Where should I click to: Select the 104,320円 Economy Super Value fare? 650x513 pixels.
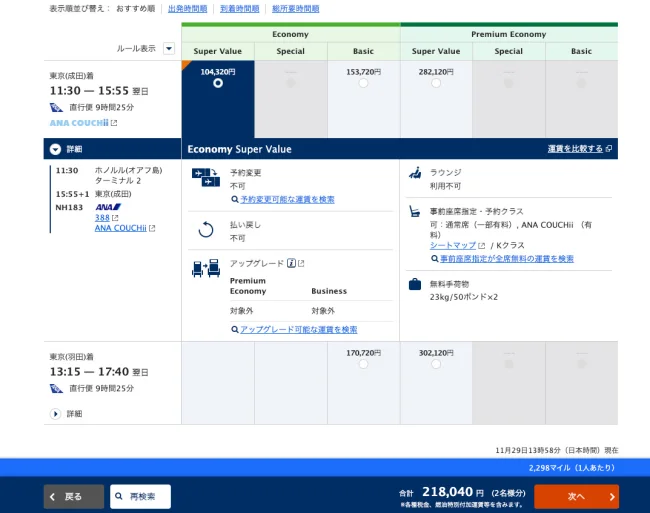[x=218, y=84]
